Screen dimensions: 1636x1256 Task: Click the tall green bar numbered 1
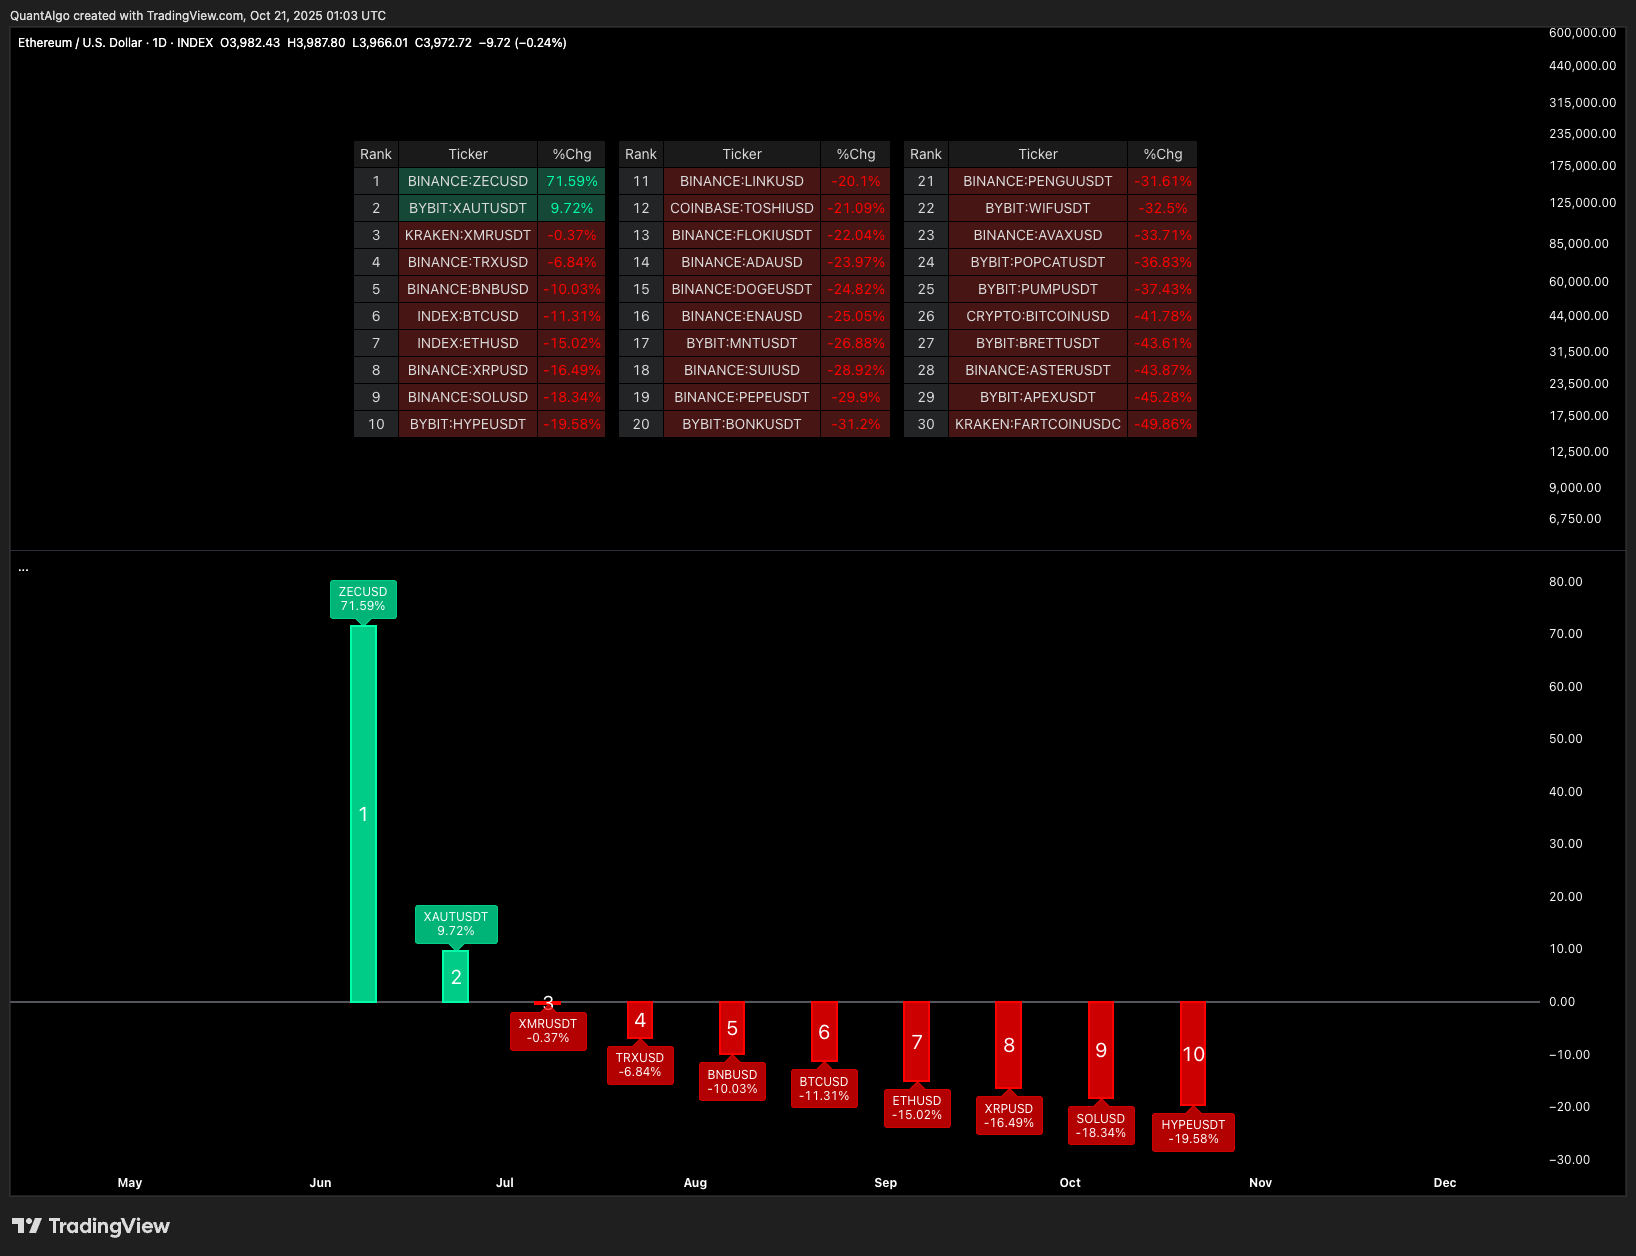[x=363, y=813]
